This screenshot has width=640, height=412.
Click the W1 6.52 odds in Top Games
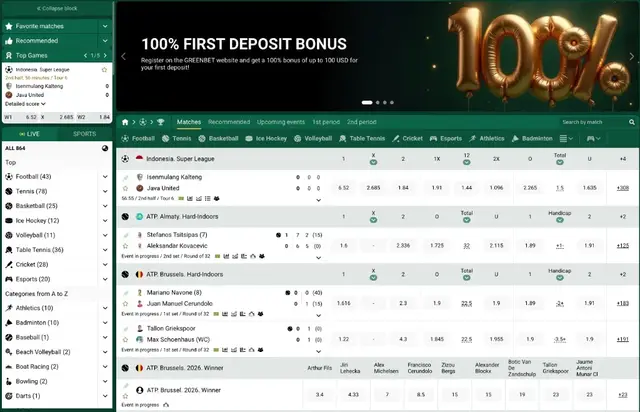pos(20,117)
